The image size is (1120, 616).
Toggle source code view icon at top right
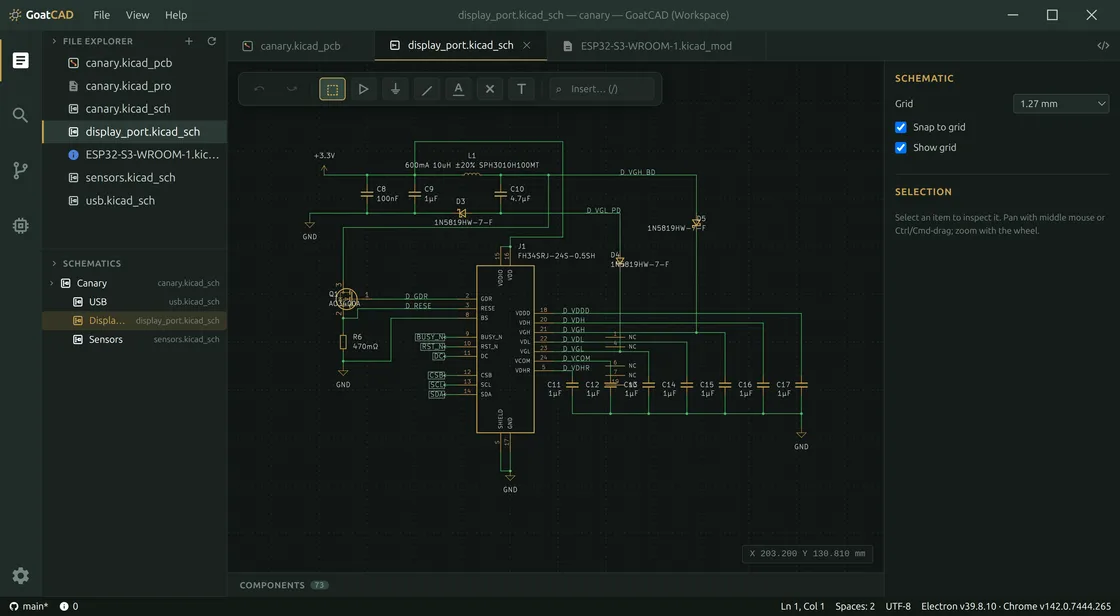click(x=1103, y=46)
